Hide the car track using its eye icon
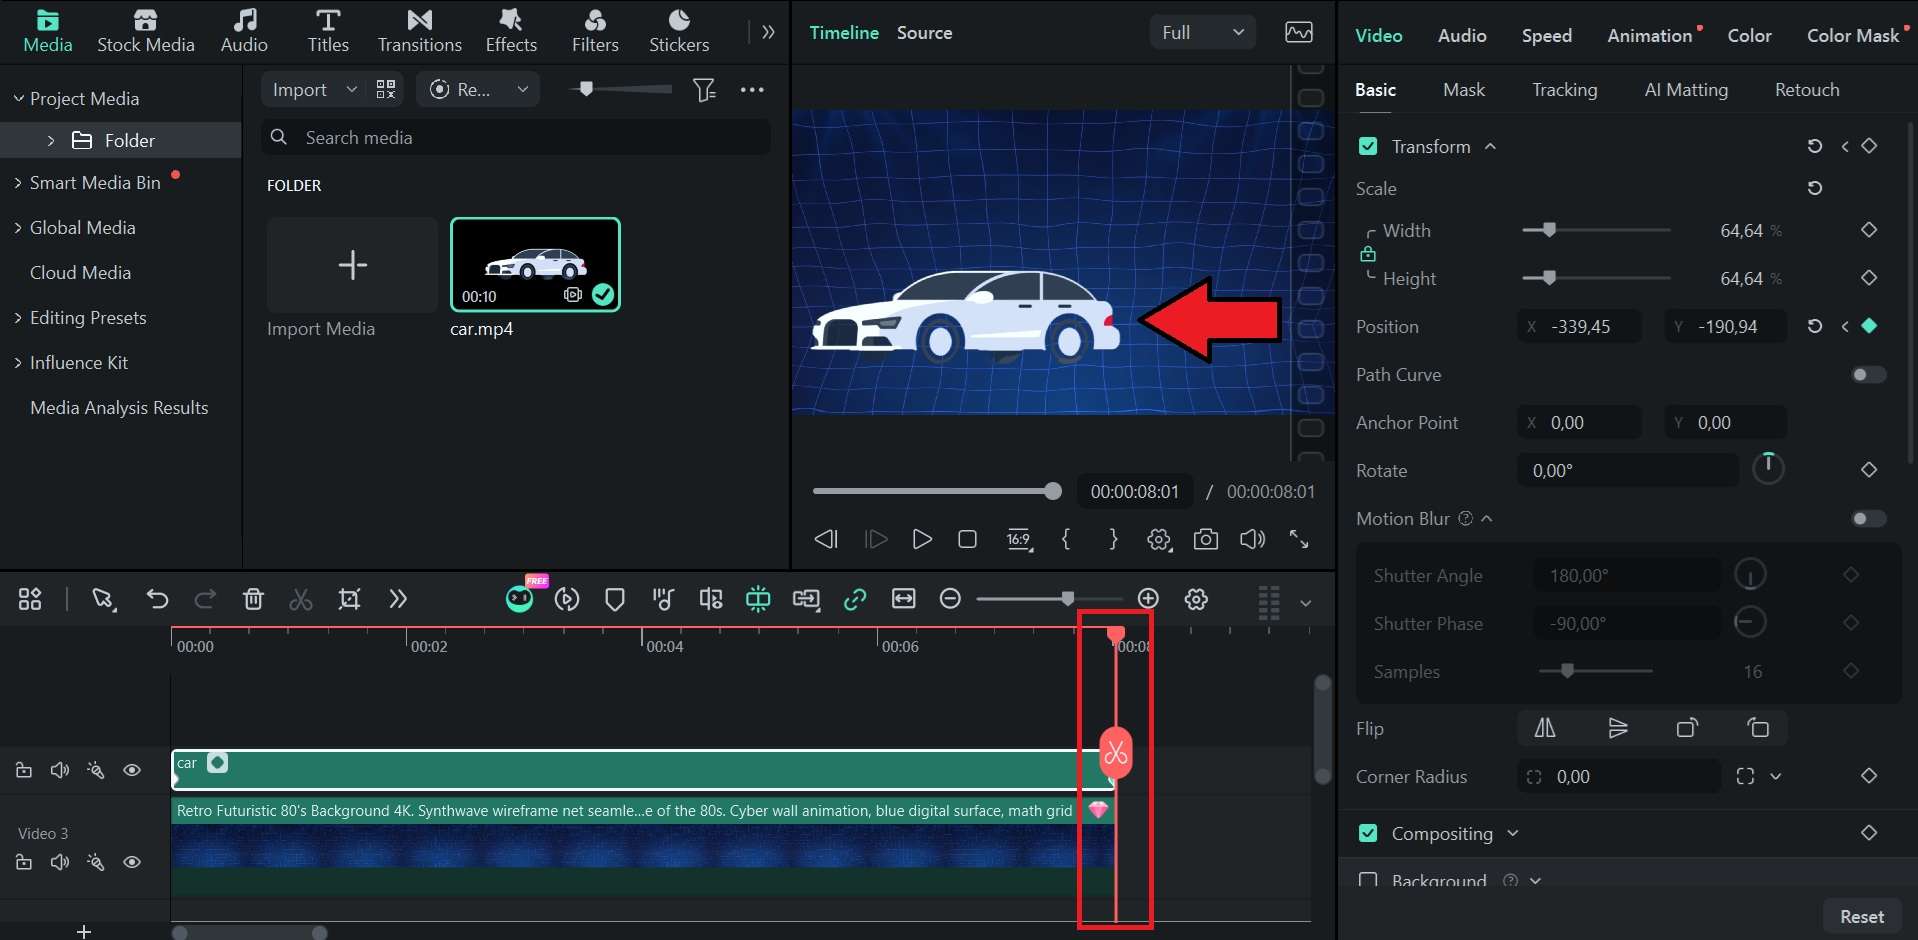Image resolution: width=1918 pixels, height=940 pixels. point(132,770)
